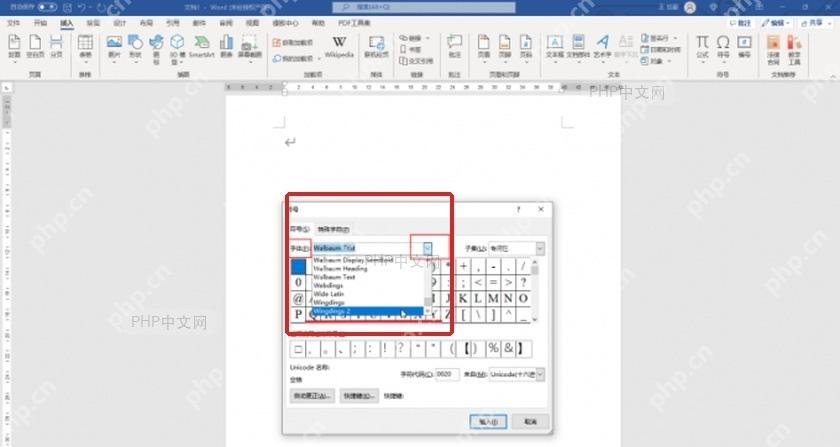This screenshot has width=840, height=447.
Task: Click the symbol grid vertical scrollbar
Action: point(535,290)
